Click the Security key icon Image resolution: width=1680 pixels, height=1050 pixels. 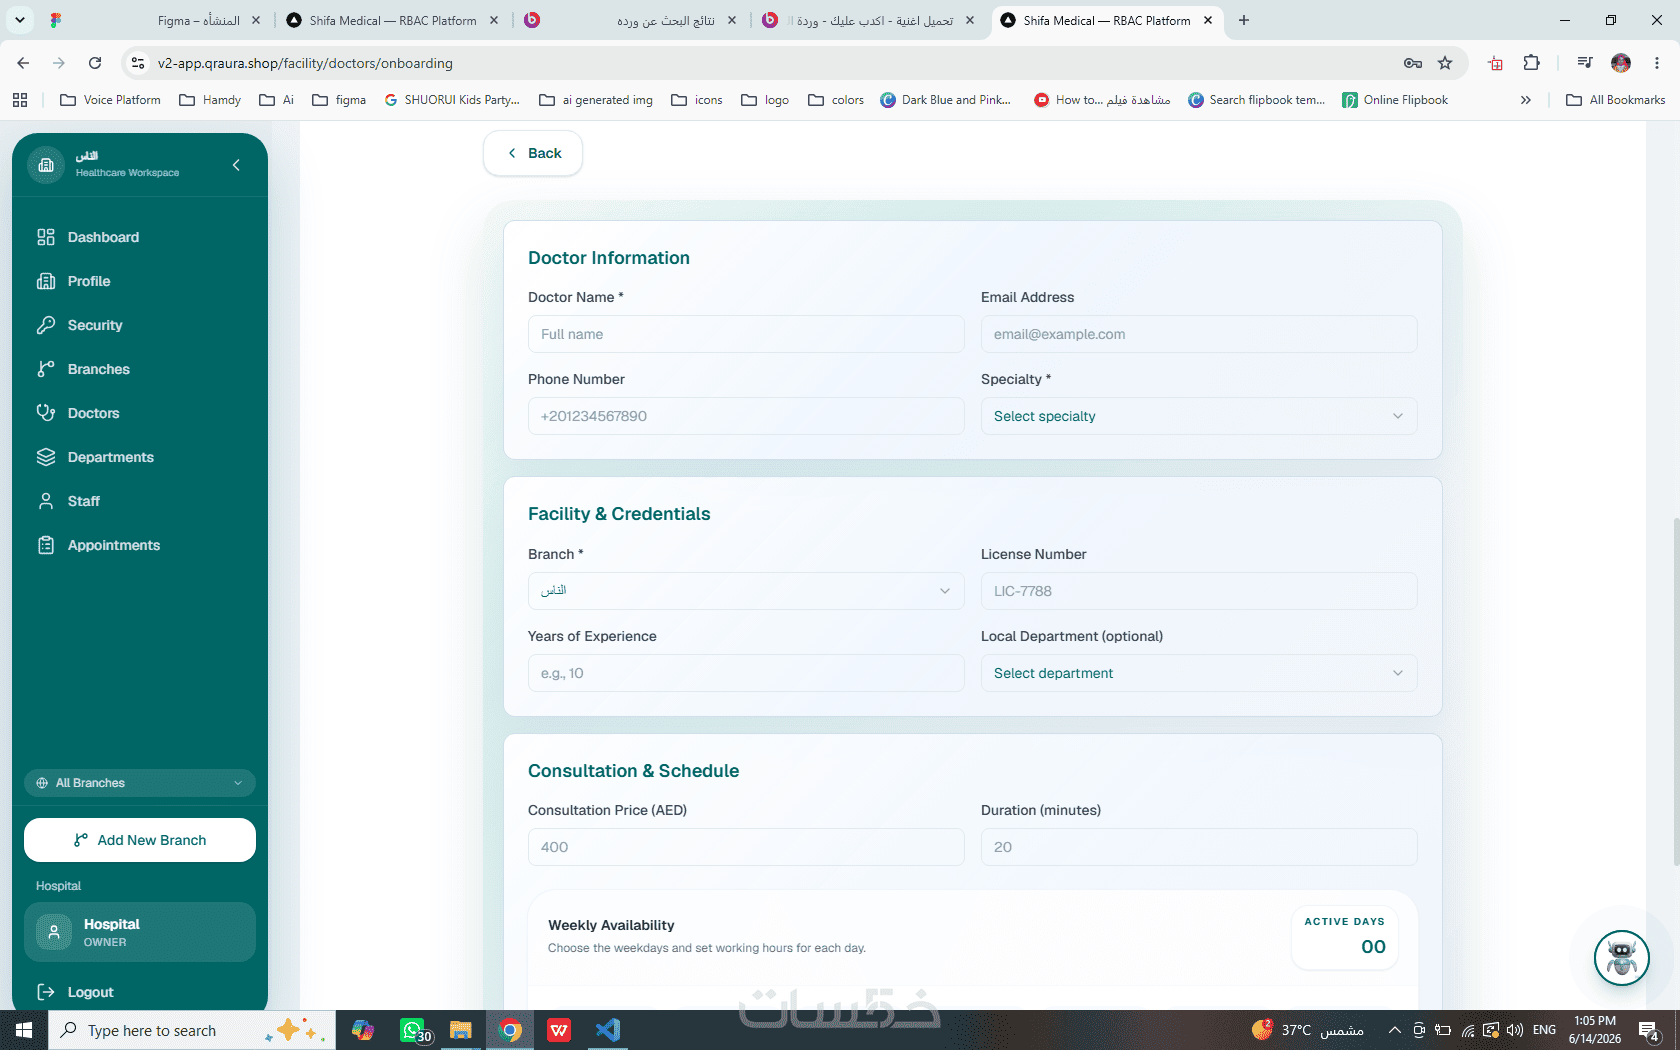click(46, 325)
